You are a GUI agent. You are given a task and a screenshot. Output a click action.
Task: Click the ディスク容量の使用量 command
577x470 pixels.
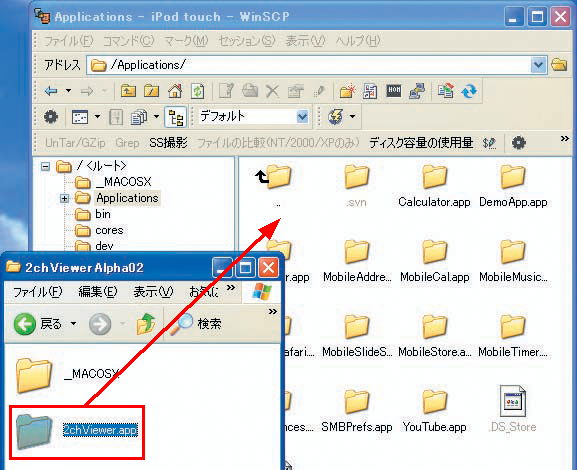click(421, 143)
